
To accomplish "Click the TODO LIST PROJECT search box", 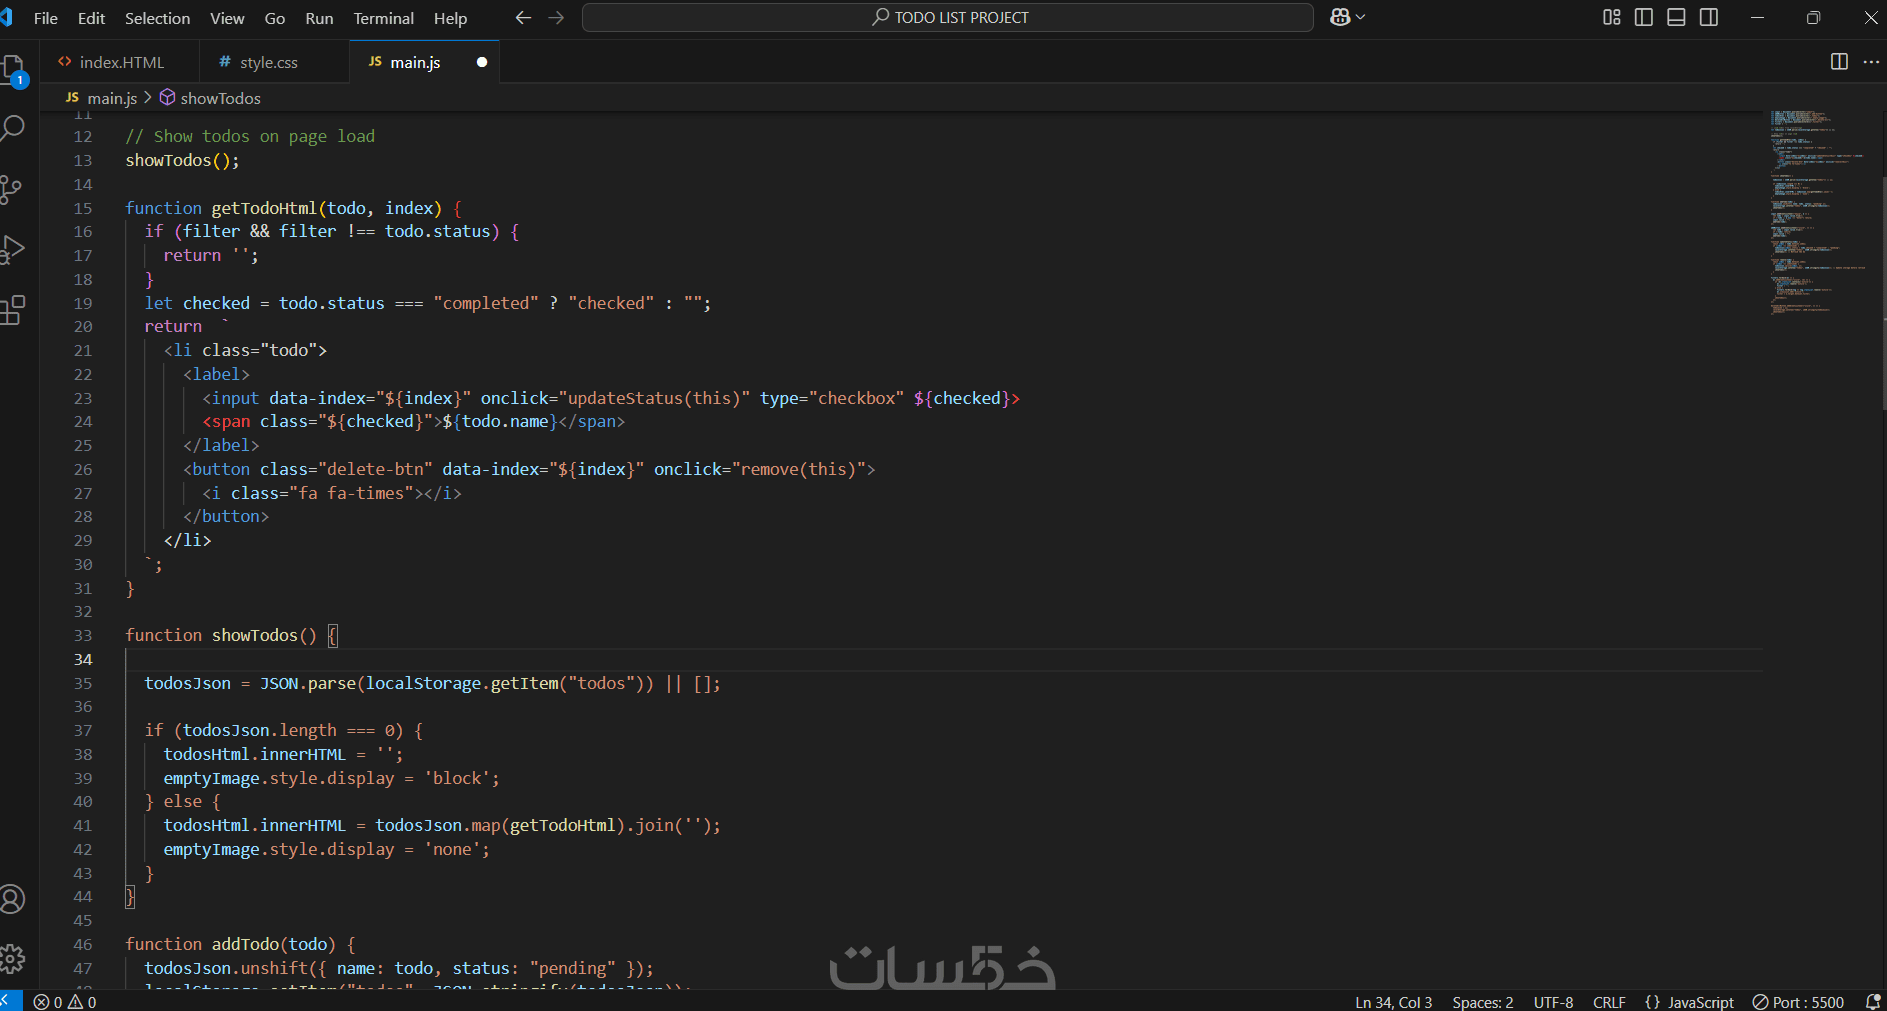I will [948, 17].
